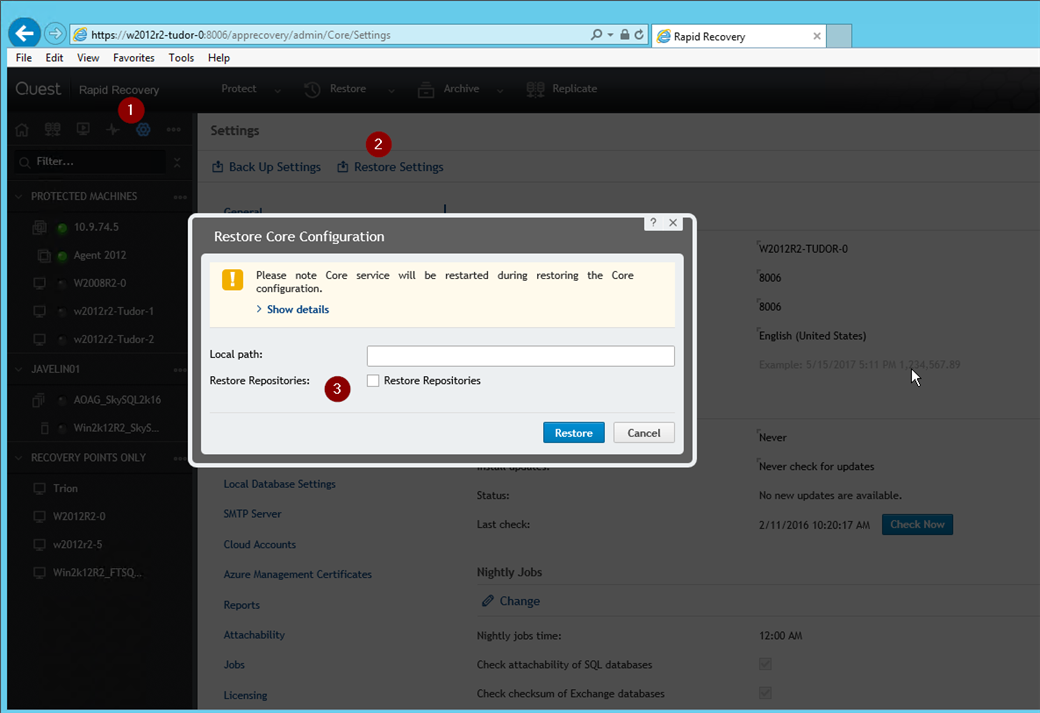
Task: Open the Home icon in sidebar
Action: coord(22,129)
